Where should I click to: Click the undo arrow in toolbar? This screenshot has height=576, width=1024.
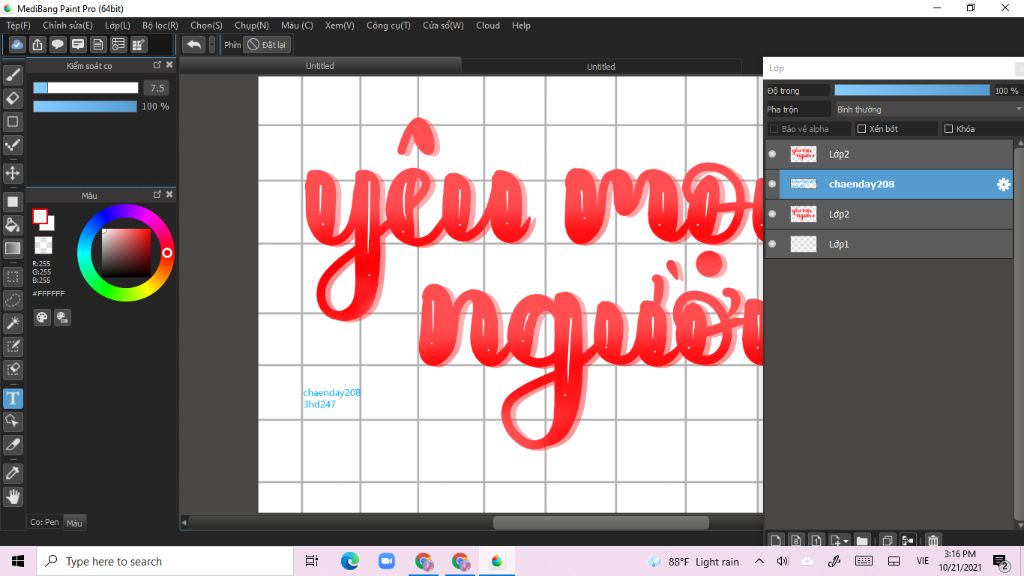193,44
